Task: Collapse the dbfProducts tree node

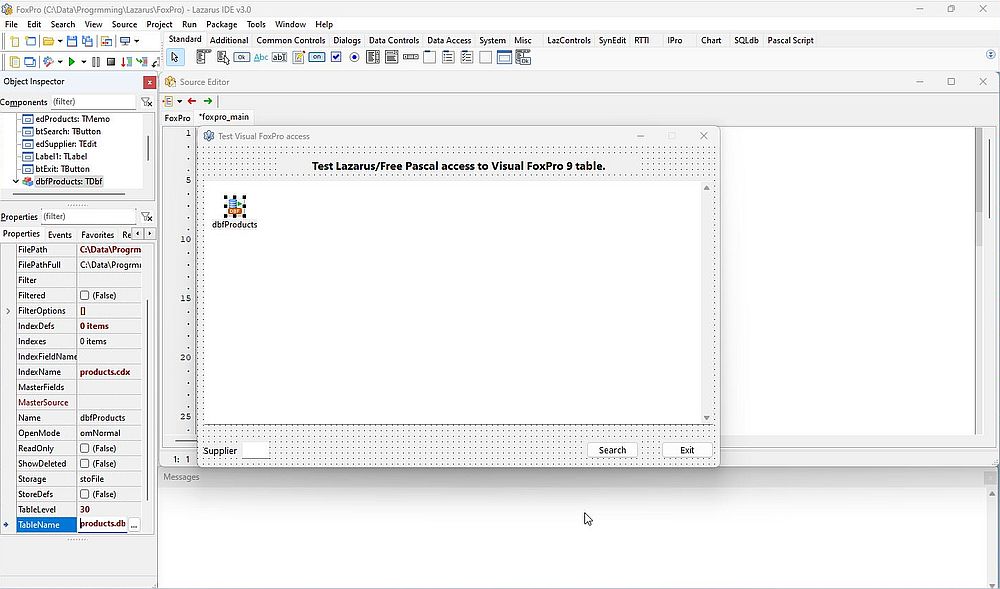Action: coord(16,182)
